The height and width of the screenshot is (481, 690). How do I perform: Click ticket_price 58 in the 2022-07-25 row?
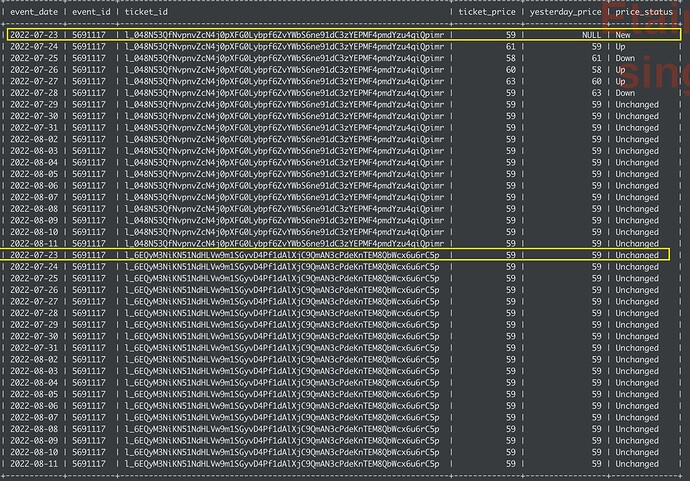coord(510,58)
